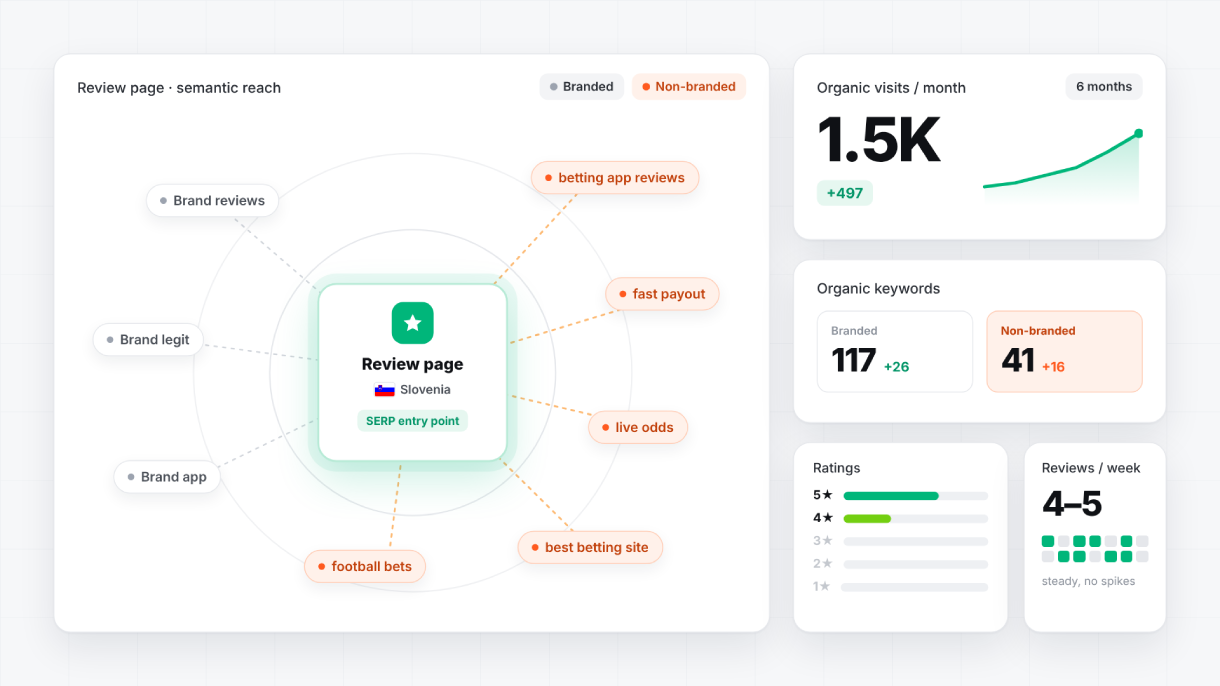1220x686 pixels.
Task: Click the 5-star rating progress bar
Action: click(916, 496)
